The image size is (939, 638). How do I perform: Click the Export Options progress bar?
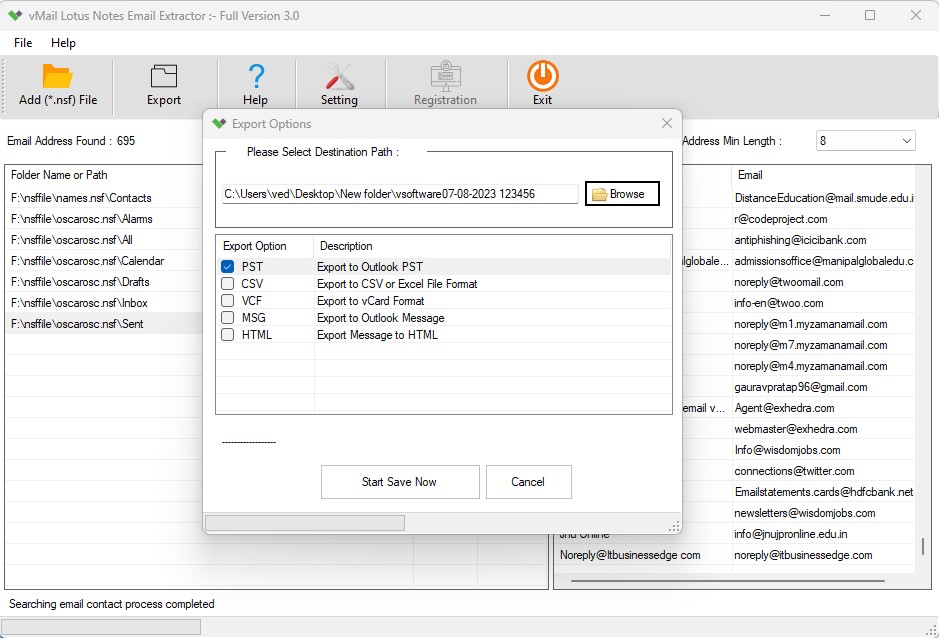305,523
